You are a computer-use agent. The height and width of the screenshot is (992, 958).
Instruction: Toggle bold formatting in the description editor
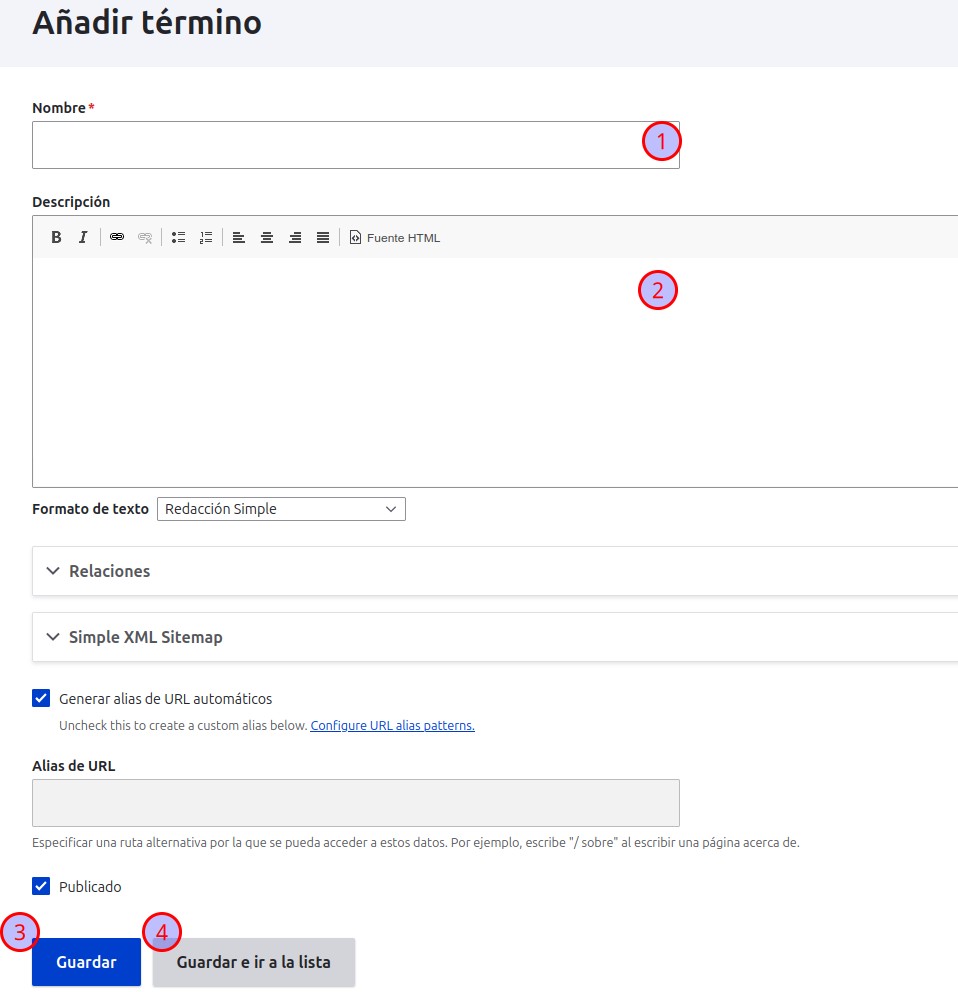click(x=57, y=237)
